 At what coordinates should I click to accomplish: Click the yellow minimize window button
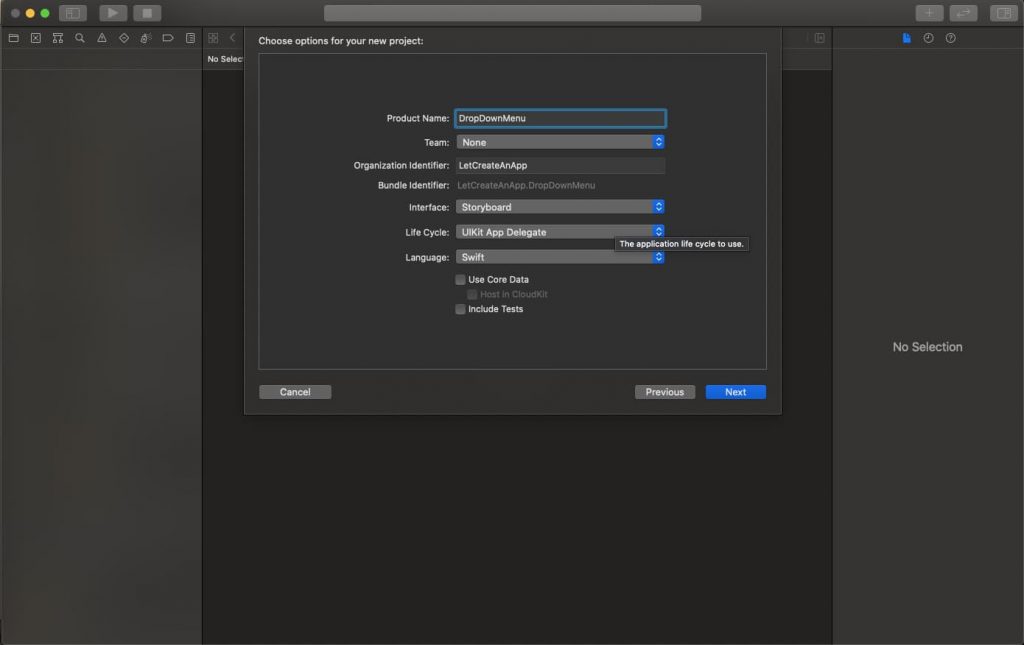coord(30,13)
